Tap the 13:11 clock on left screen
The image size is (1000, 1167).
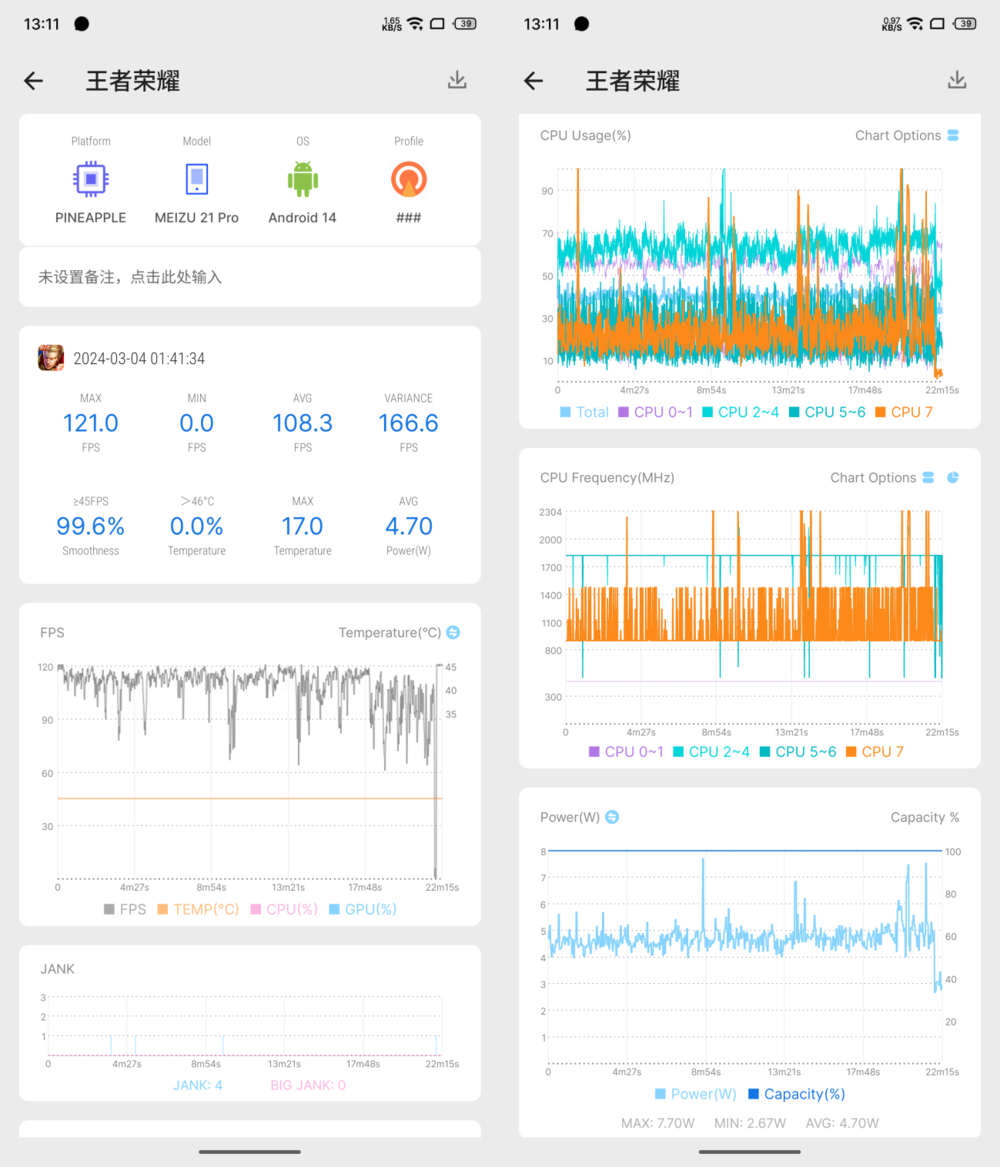click(x=42, y=24)
